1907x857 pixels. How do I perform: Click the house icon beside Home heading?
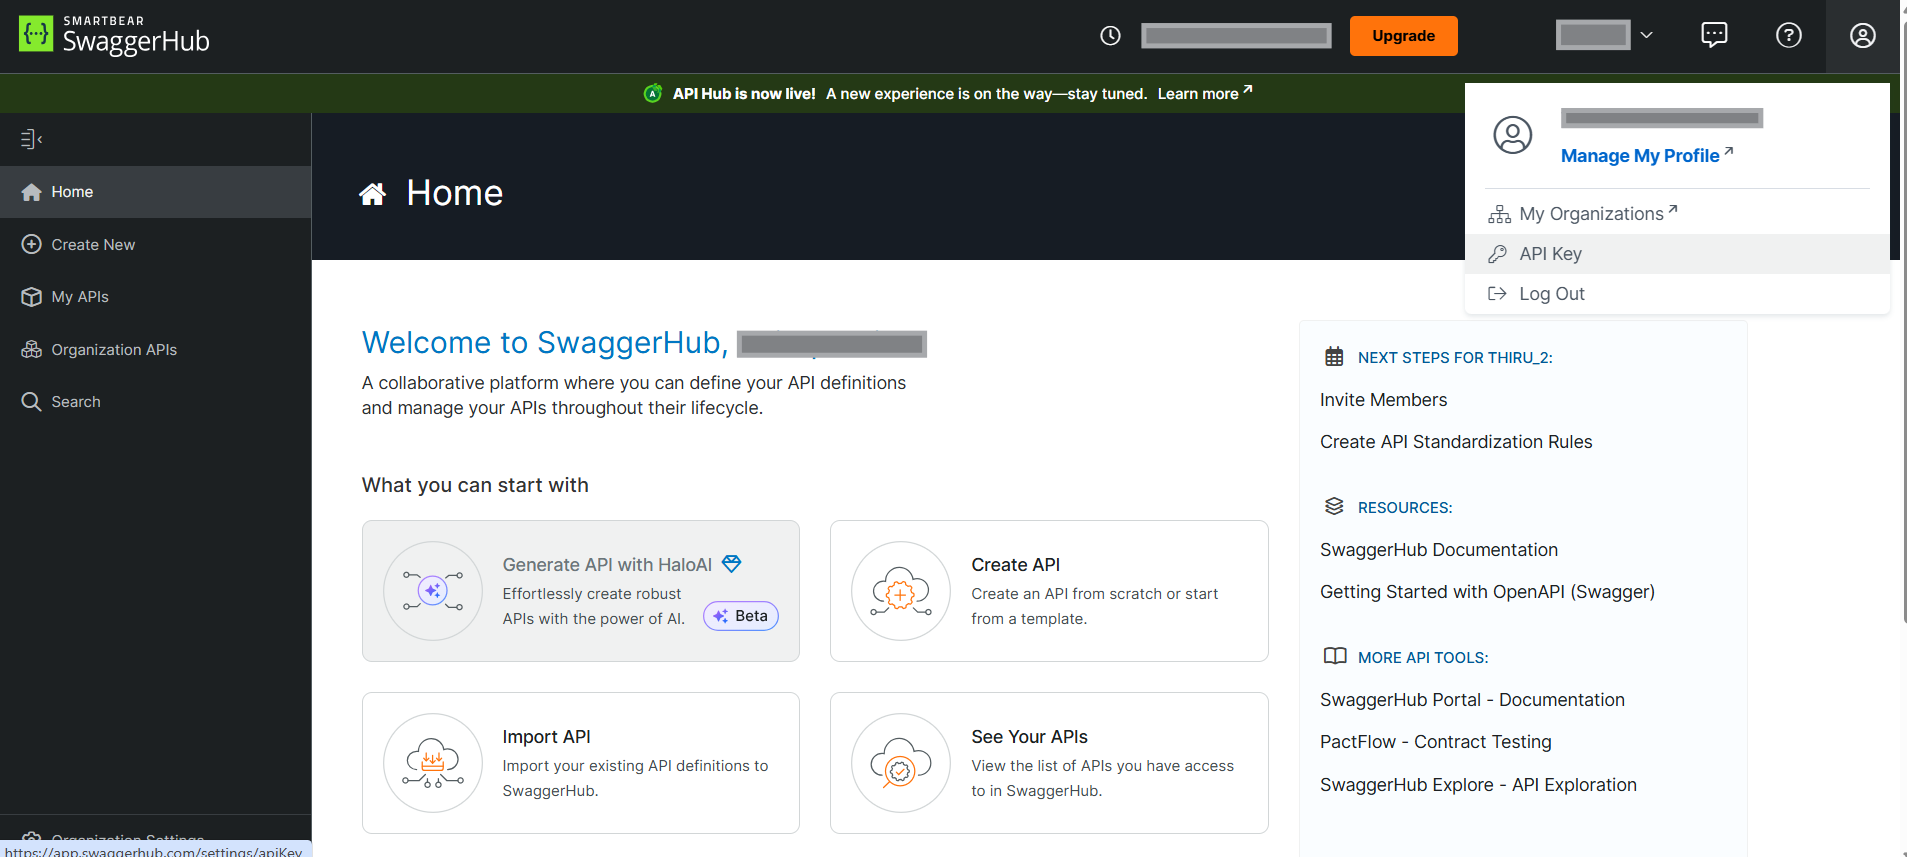[373, 193]
